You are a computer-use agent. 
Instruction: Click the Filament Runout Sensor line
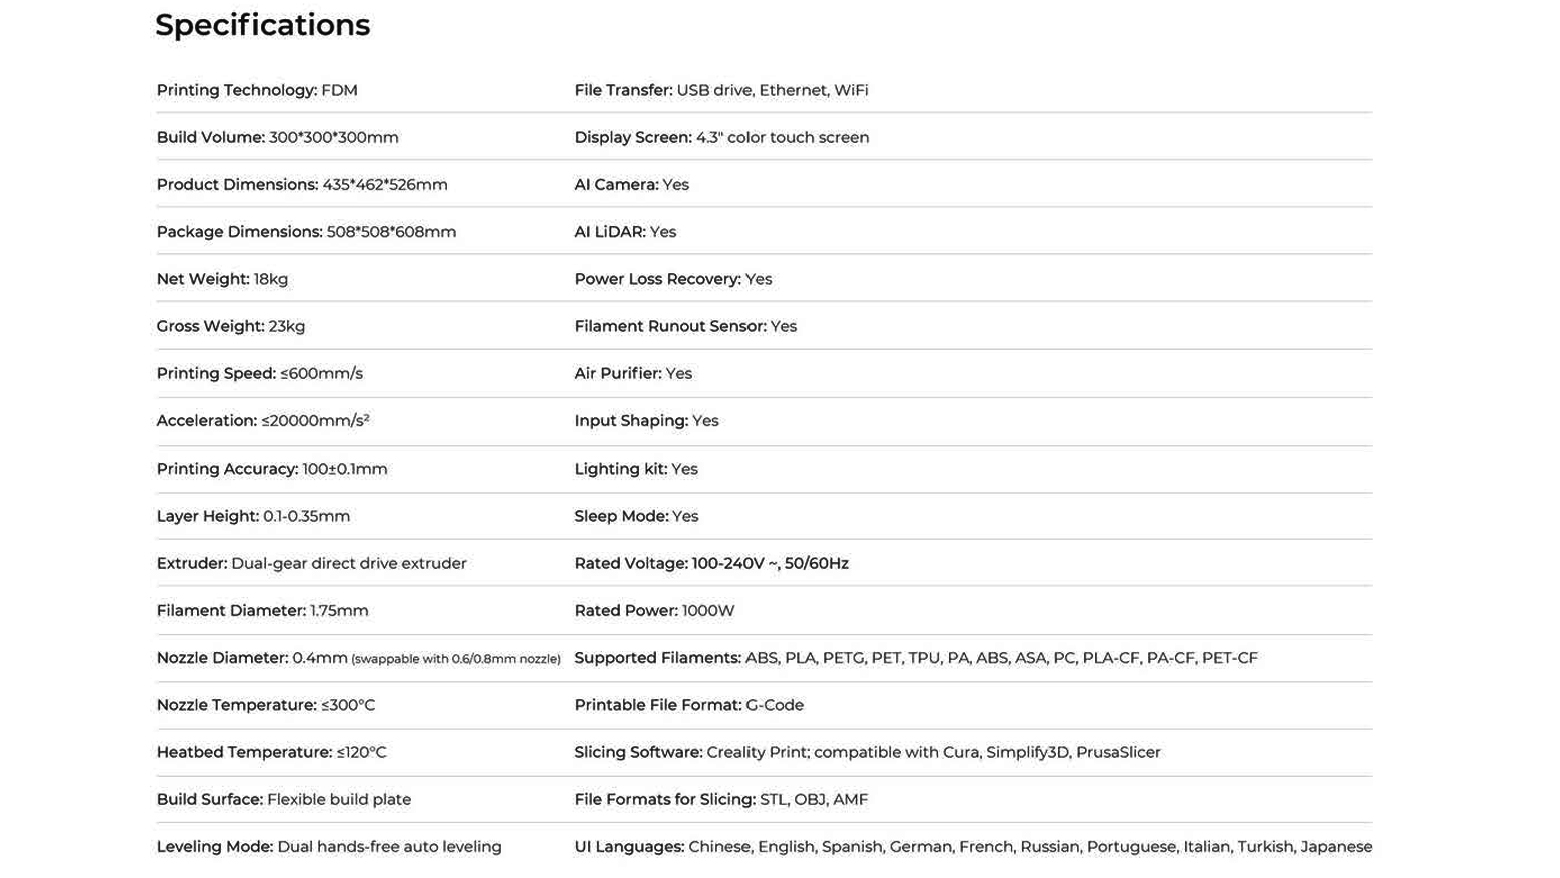pos(685,326)
